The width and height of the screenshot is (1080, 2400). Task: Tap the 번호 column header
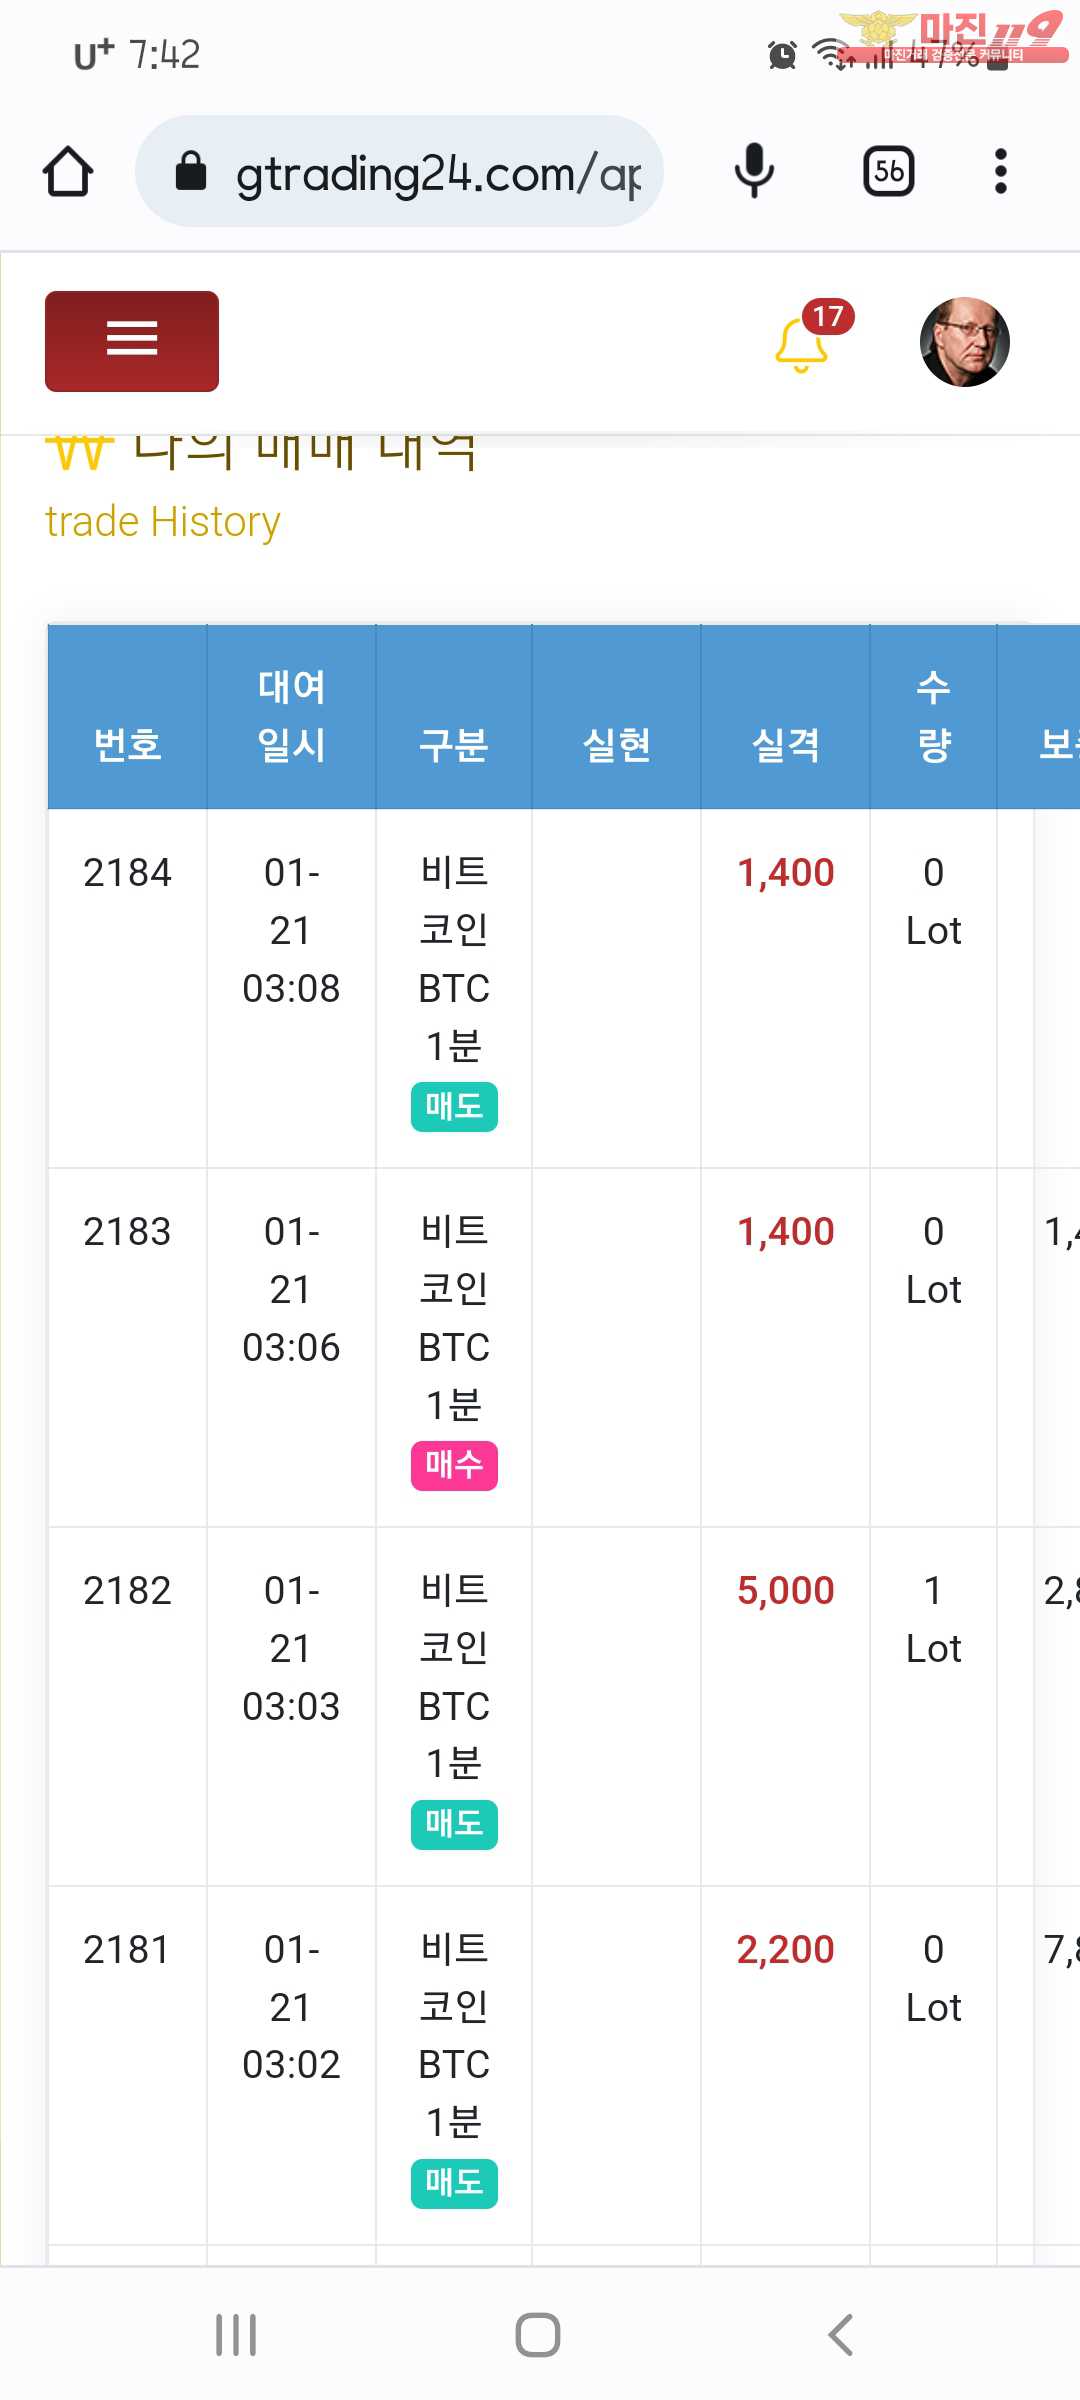[127, 744]
